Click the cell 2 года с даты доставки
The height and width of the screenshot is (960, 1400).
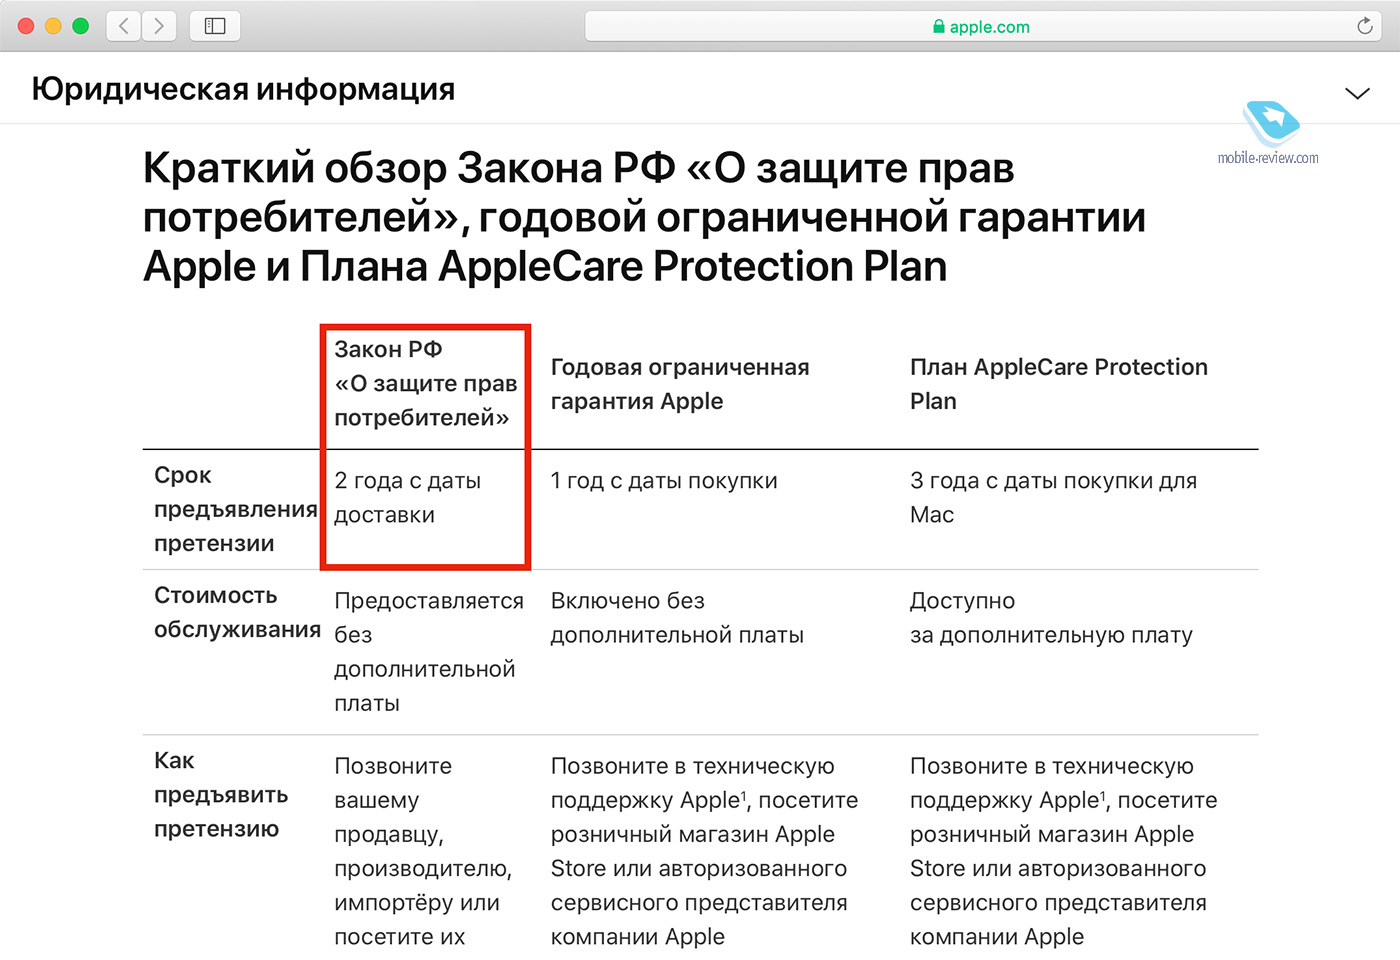click(x=407, y=498)
